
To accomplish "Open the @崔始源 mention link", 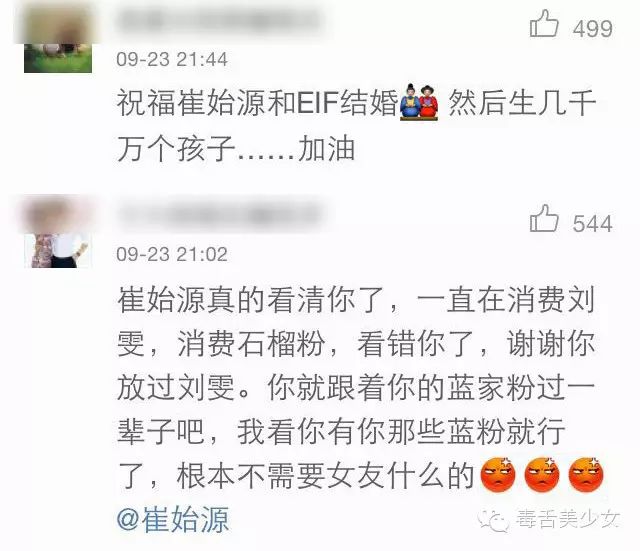I will click(x=173, y=520).
